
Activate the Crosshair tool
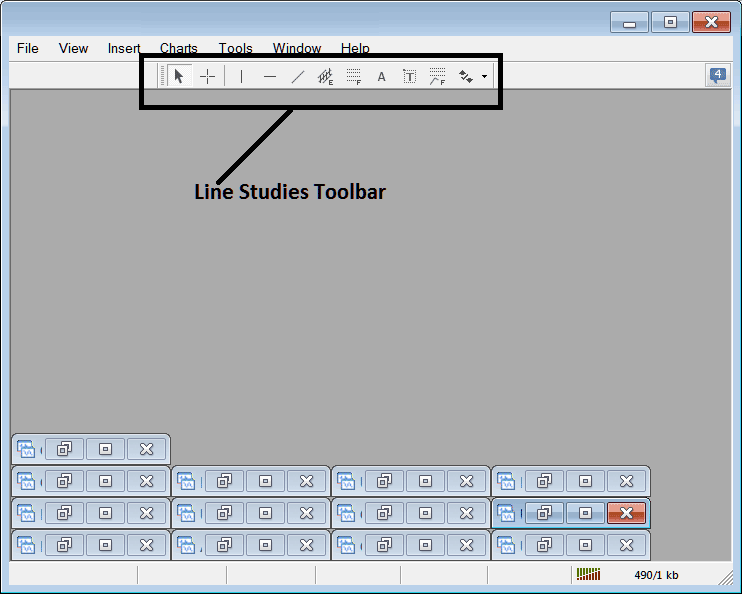[207, 76]
